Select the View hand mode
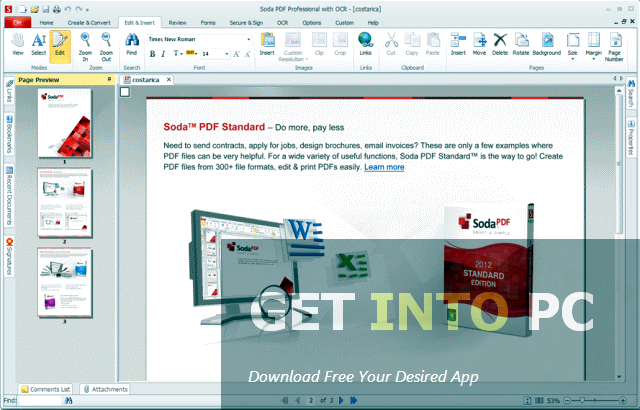Screen dimensions: 640x410 point(18,44)
